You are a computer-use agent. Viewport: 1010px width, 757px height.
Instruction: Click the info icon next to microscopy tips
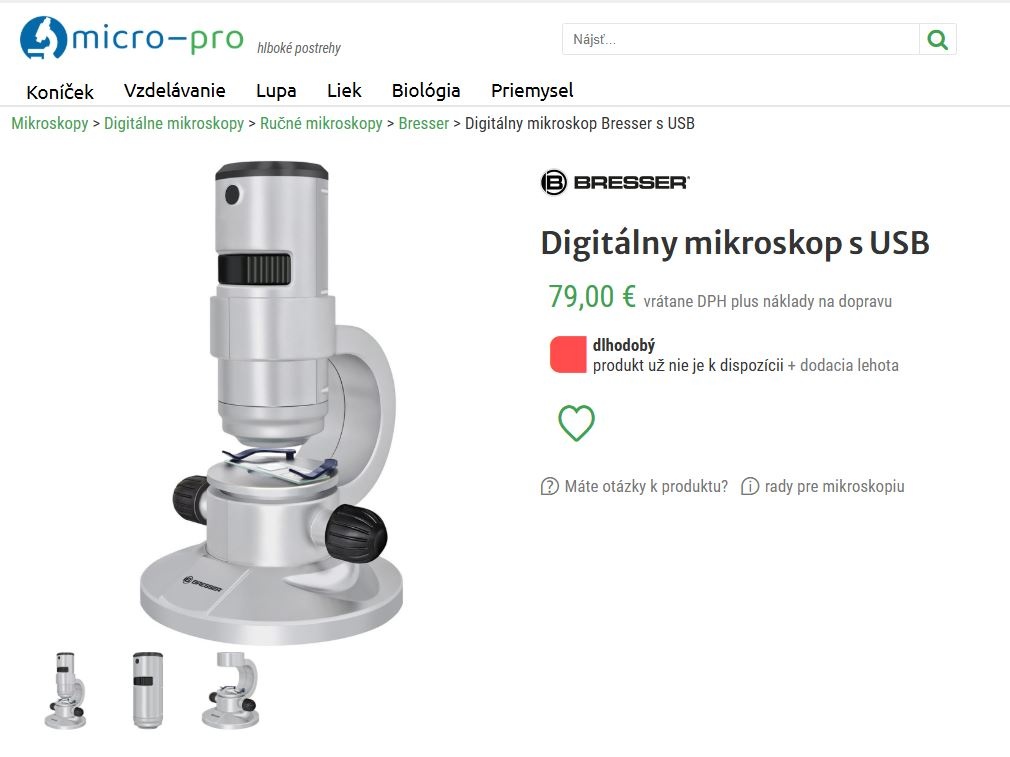point(750,486)
